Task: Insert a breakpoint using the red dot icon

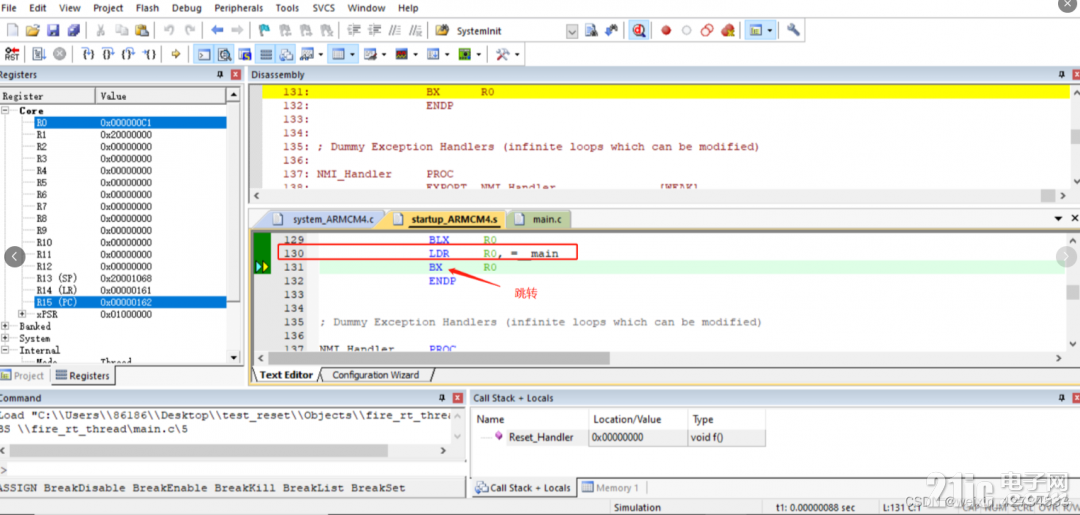Action: 666,30
